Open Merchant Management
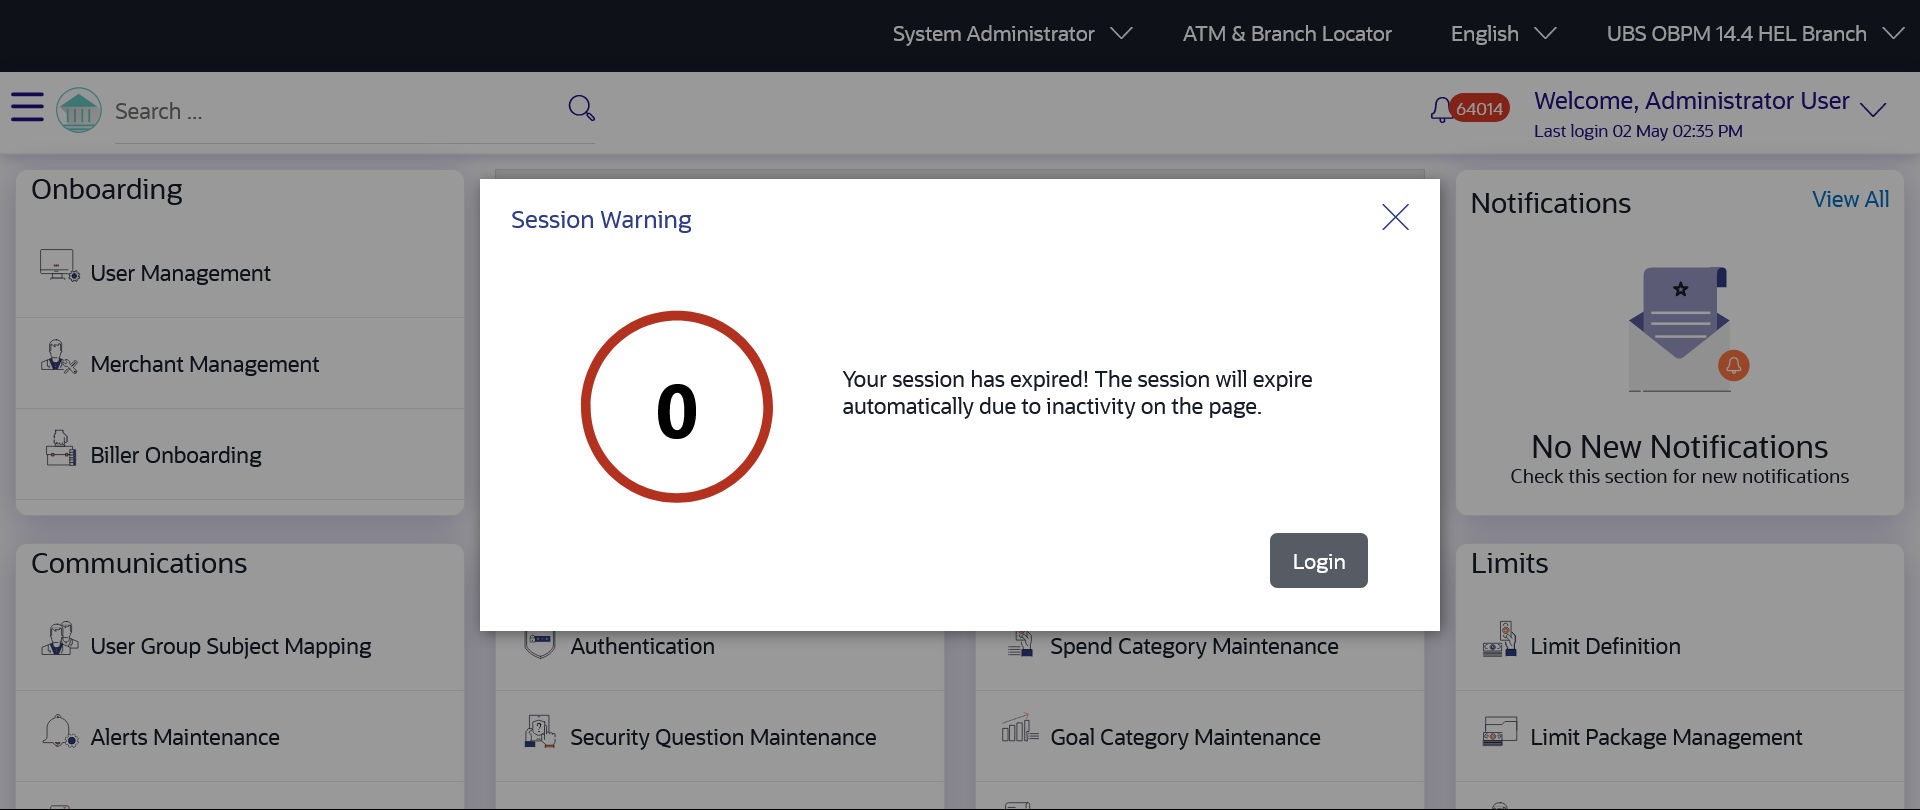This screenshot has width=1920, height=810. point(205,364)
